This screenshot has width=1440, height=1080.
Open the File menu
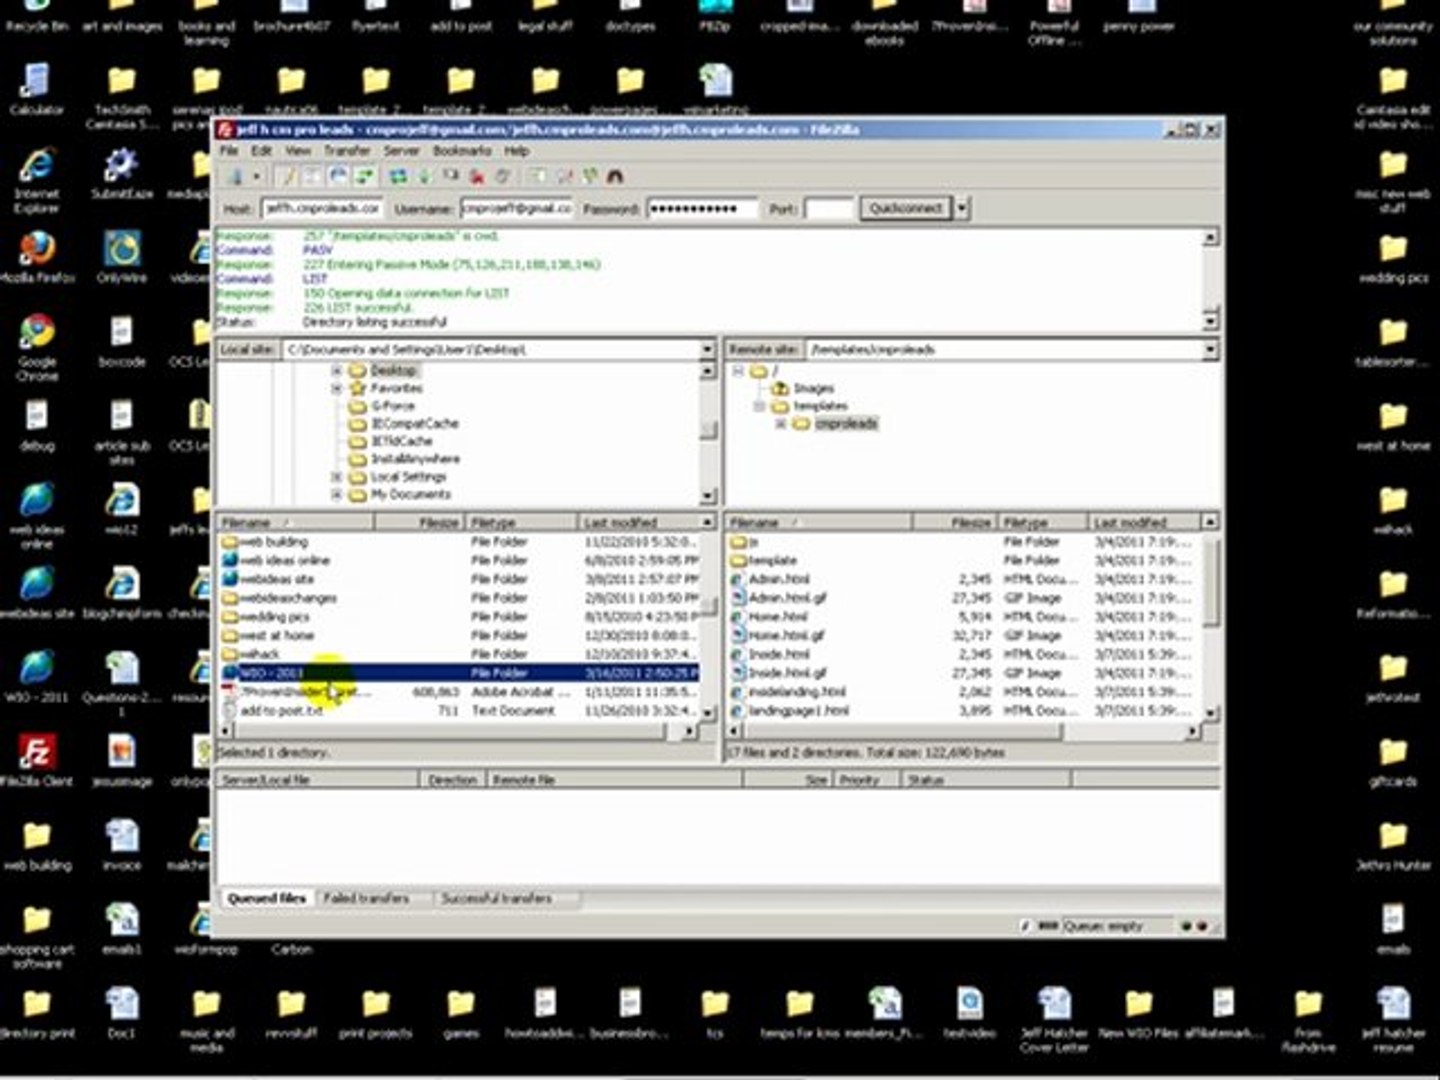[229, 150]
